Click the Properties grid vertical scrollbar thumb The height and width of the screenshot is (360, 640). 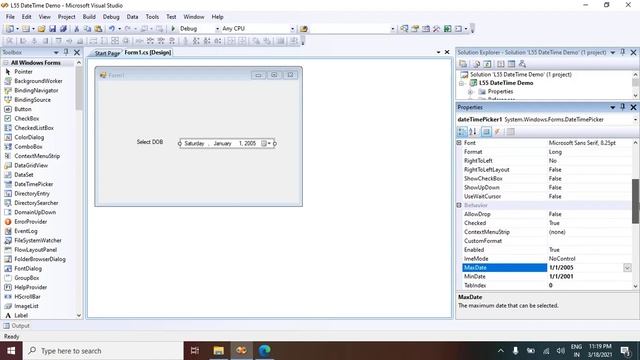[635, 201]
